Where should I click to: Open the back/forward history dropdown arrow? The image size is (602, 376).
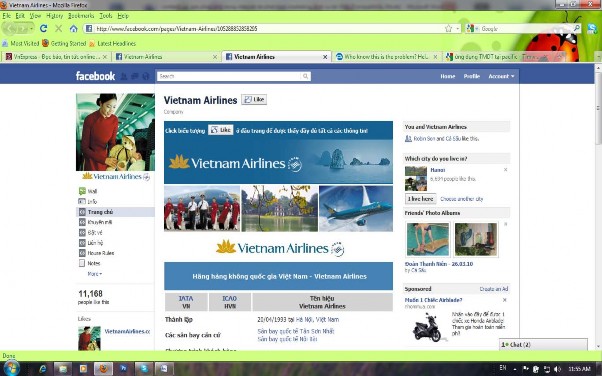click(x=32, y=28)
